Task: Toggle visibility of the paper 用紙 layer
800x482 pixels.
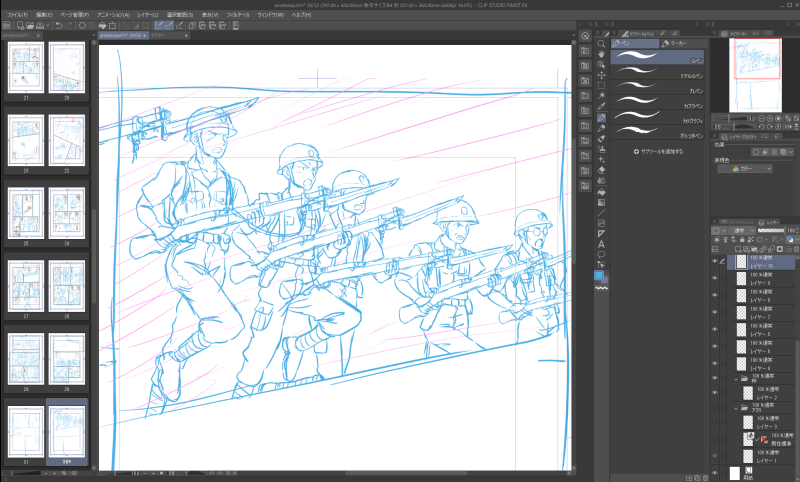Action: pyautogui.click(x=714, y=473)
